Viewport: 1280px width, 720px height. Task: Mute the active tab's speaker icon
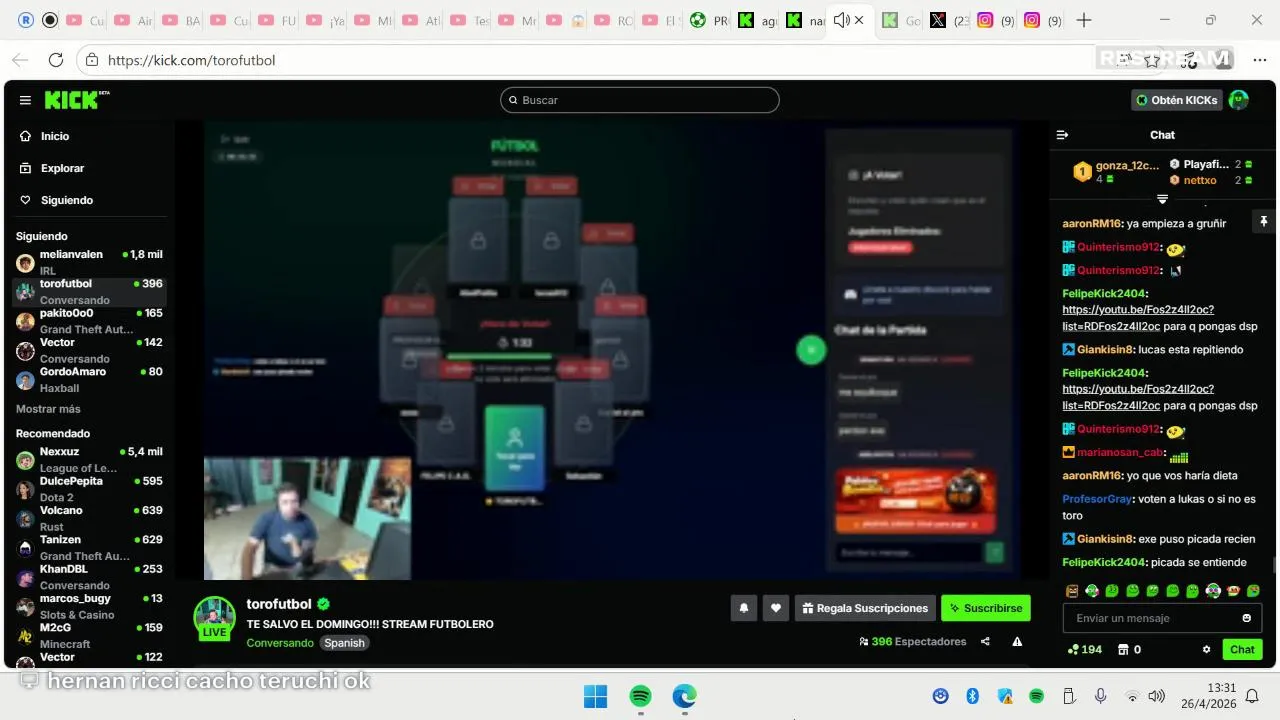pos(841,20)
